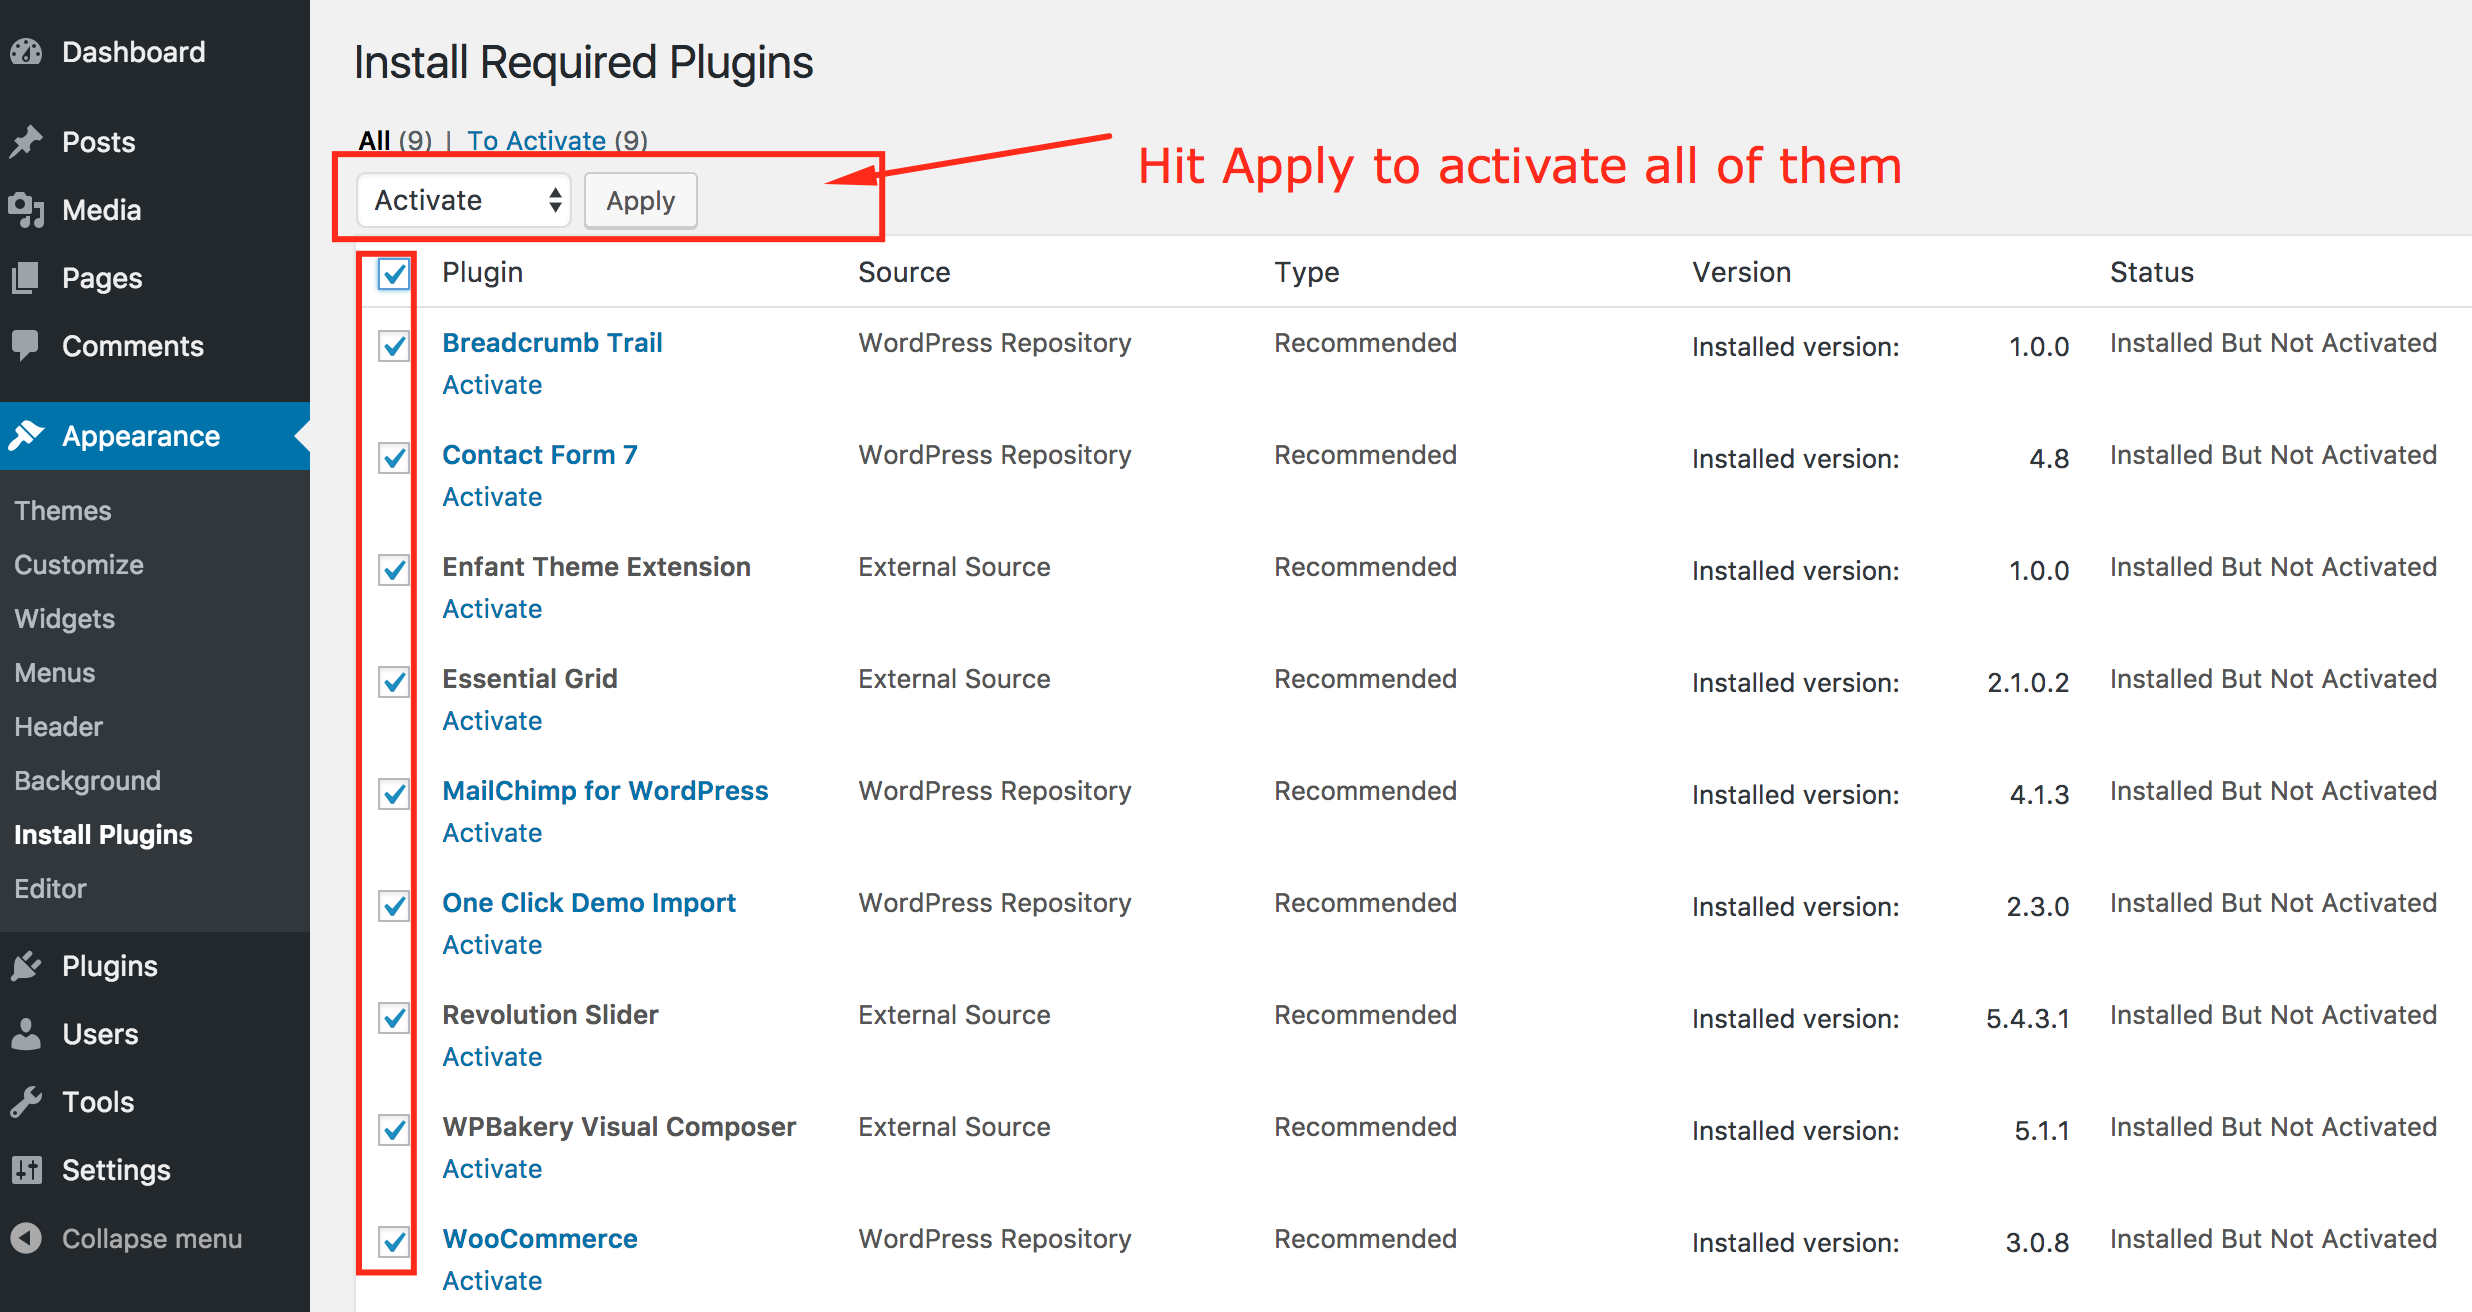2472x1312 pixels.
Task: Click the Appearance paintbrush icon
Action: tap(27, 436)
